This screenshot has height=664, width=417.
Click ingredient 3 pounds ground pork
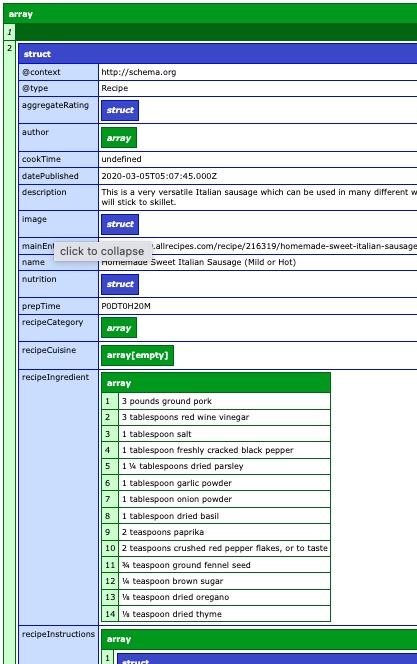pyautogui.click(x=167, y=401)
